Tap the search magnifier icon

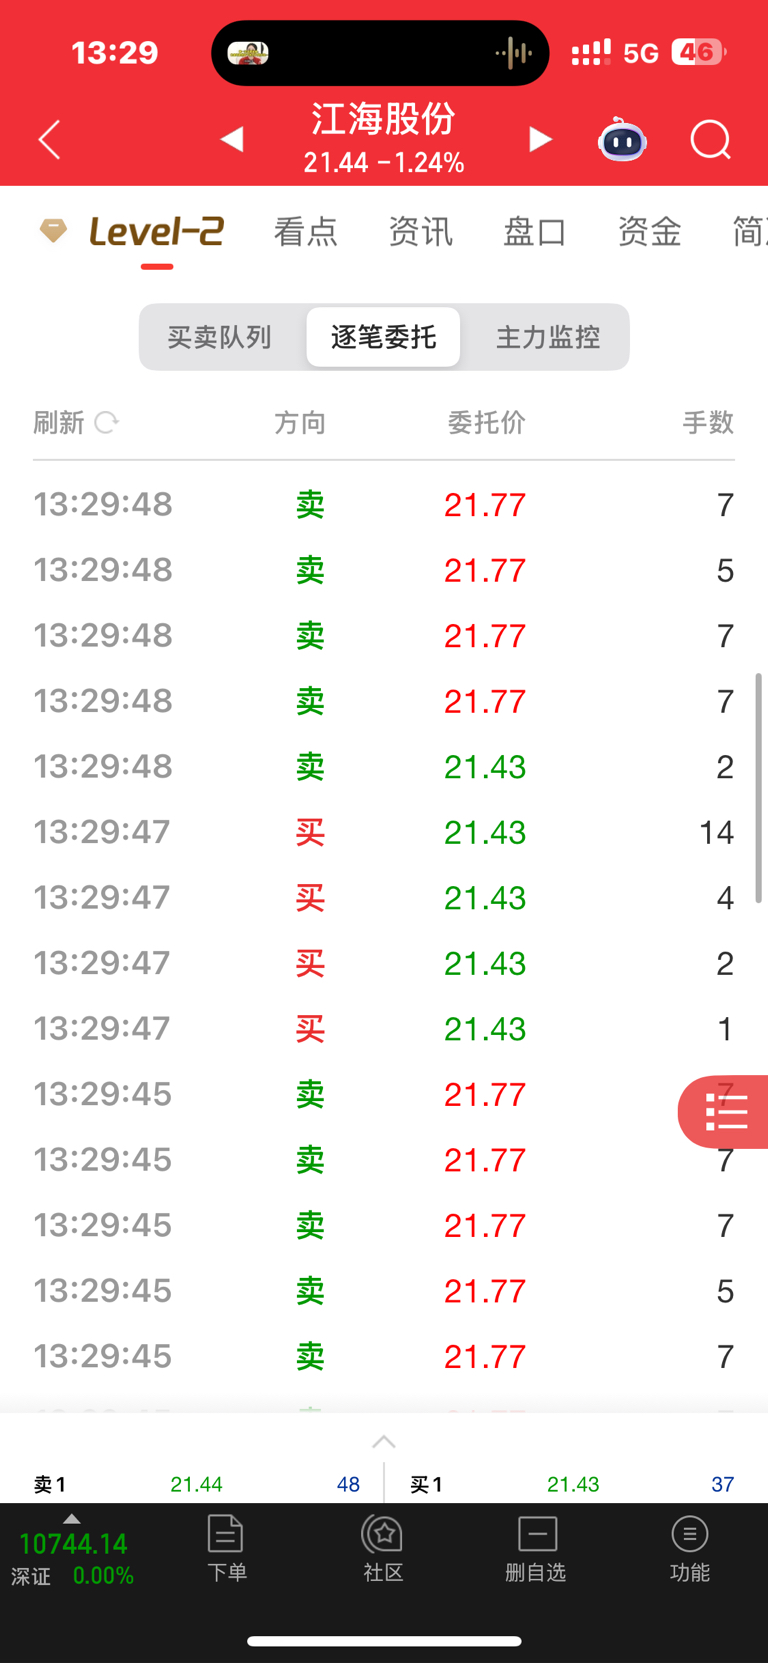pyautogui.click(x=711, y=140)
